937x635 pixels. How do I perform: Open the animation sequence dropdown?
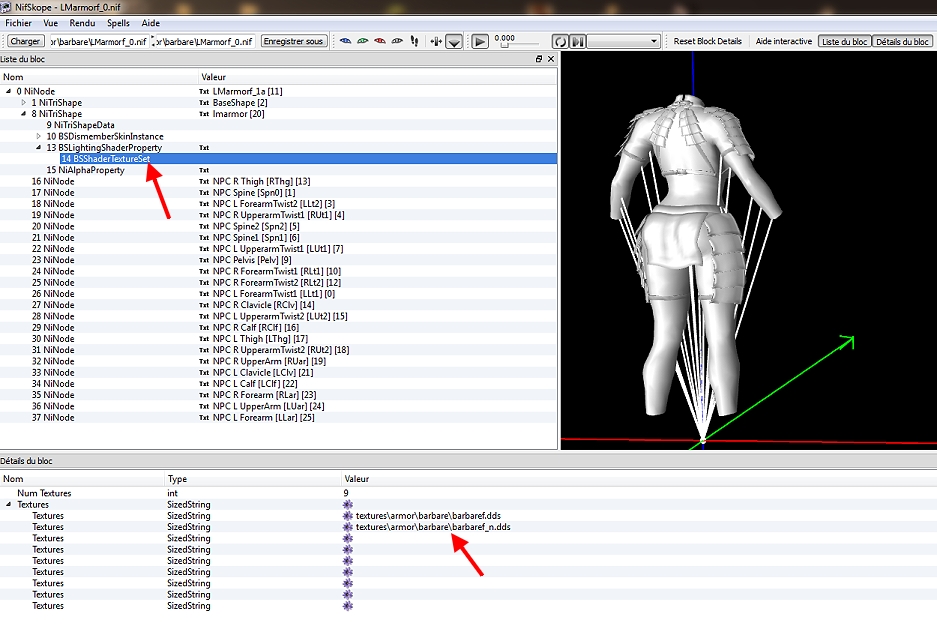(x=624, y=41)
